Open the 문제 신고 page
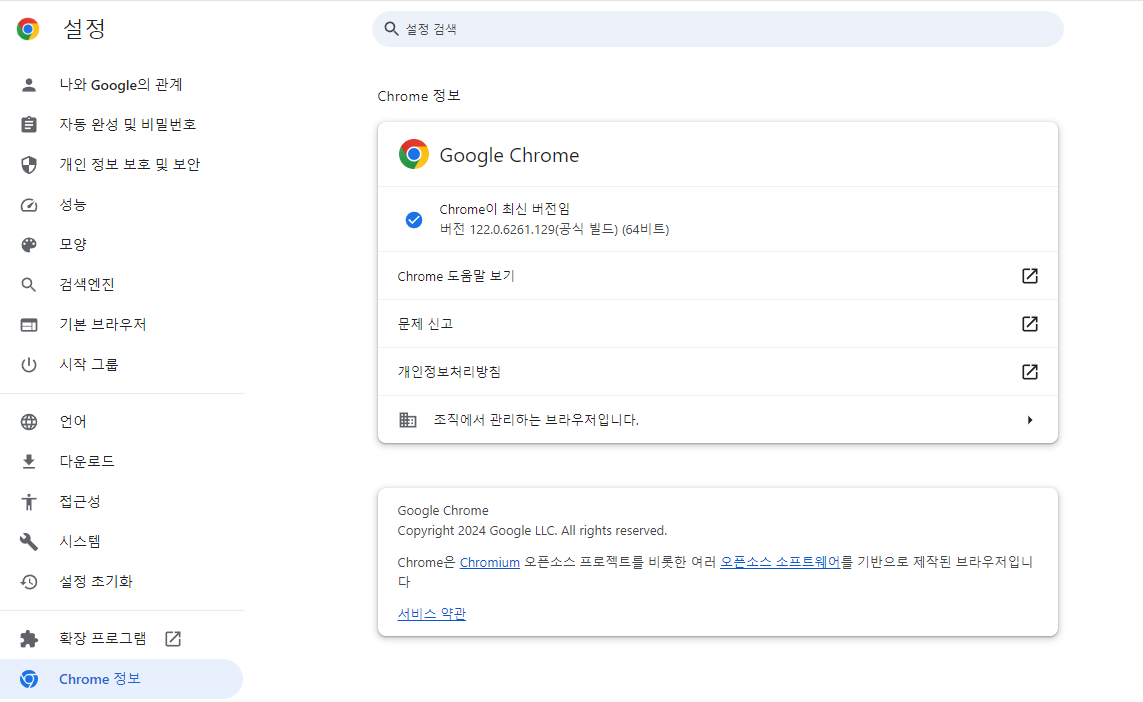1143x702 pixels. click(1029, 323)
